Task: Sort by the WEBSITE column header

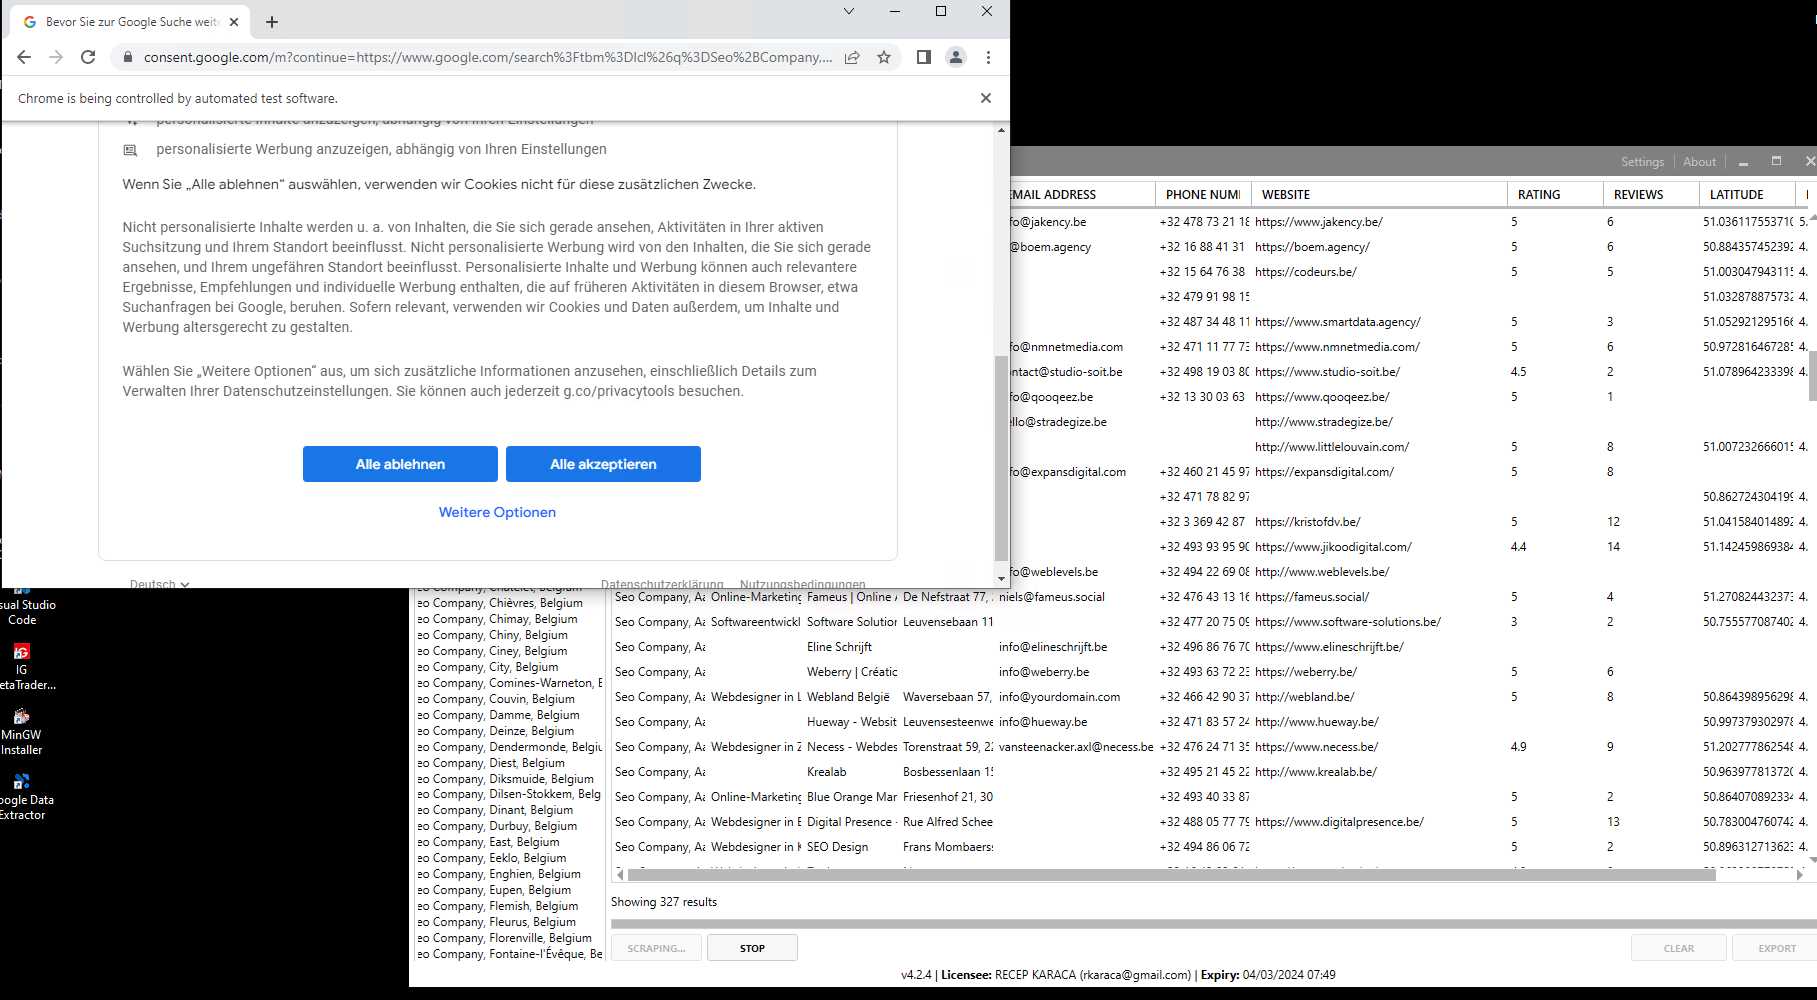Action: (1379, 194)
